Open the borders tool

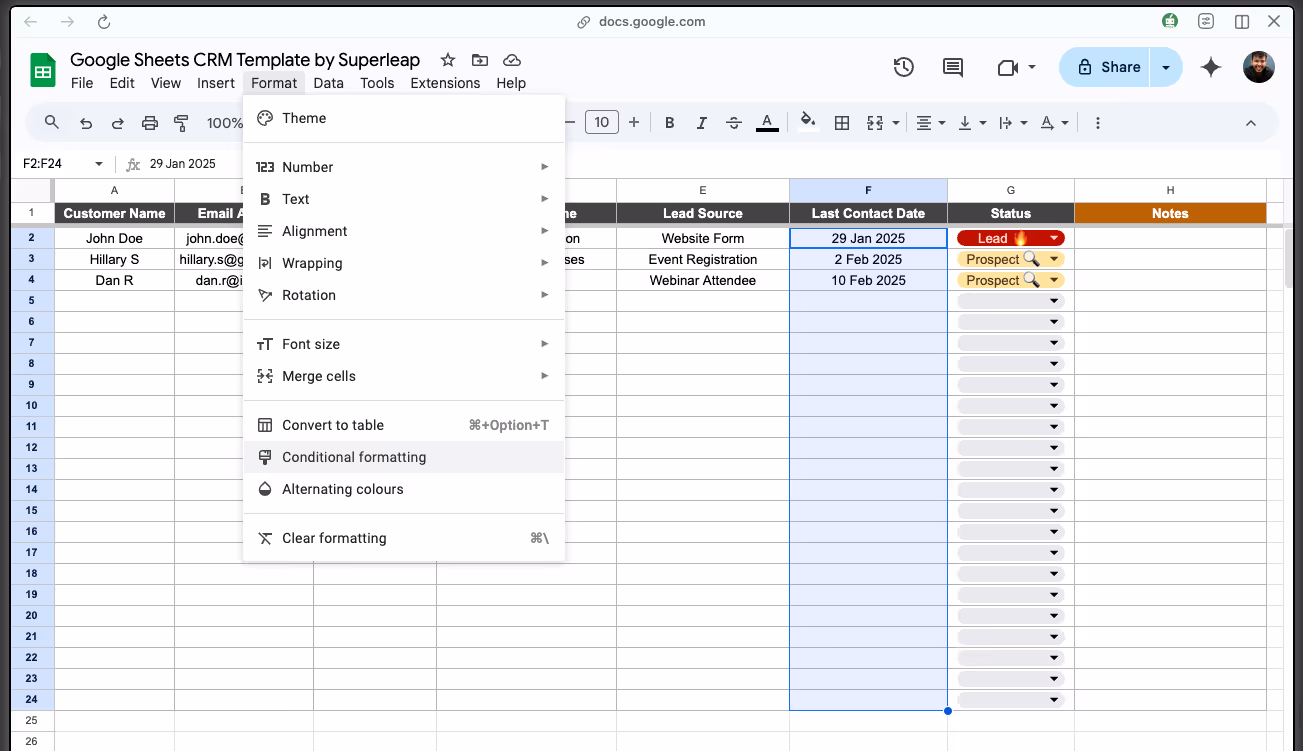[x=842, y=123]
